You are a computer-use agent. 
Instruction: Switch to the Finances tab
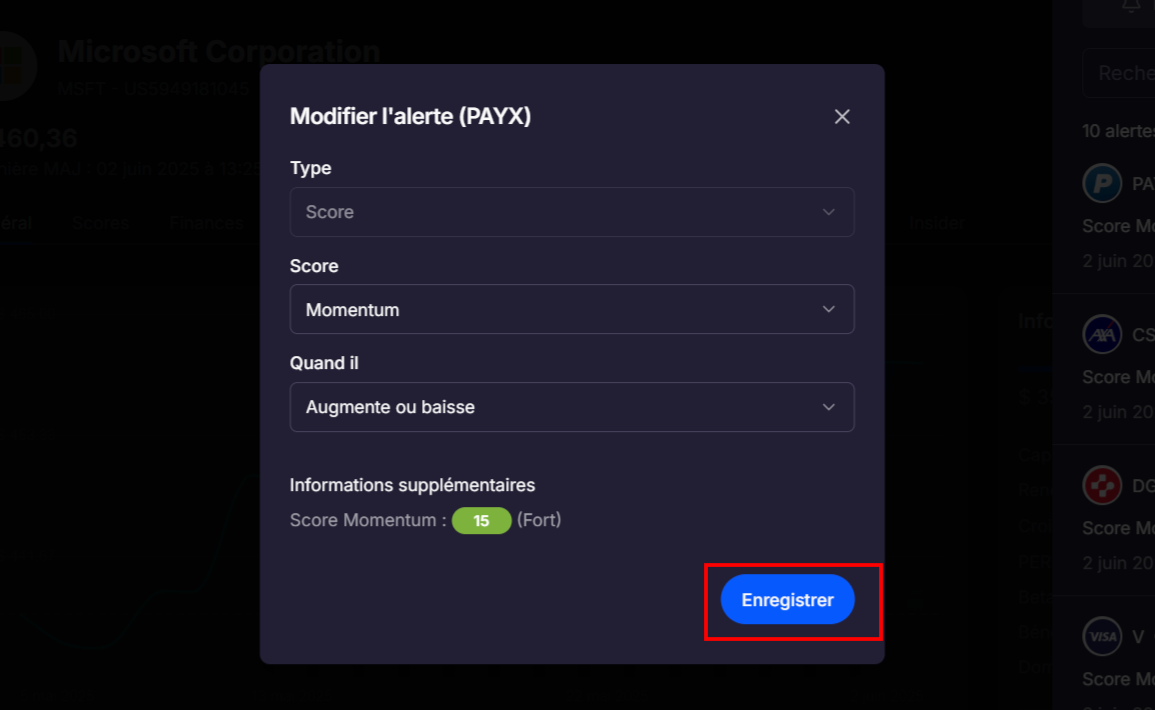[206, 223]
